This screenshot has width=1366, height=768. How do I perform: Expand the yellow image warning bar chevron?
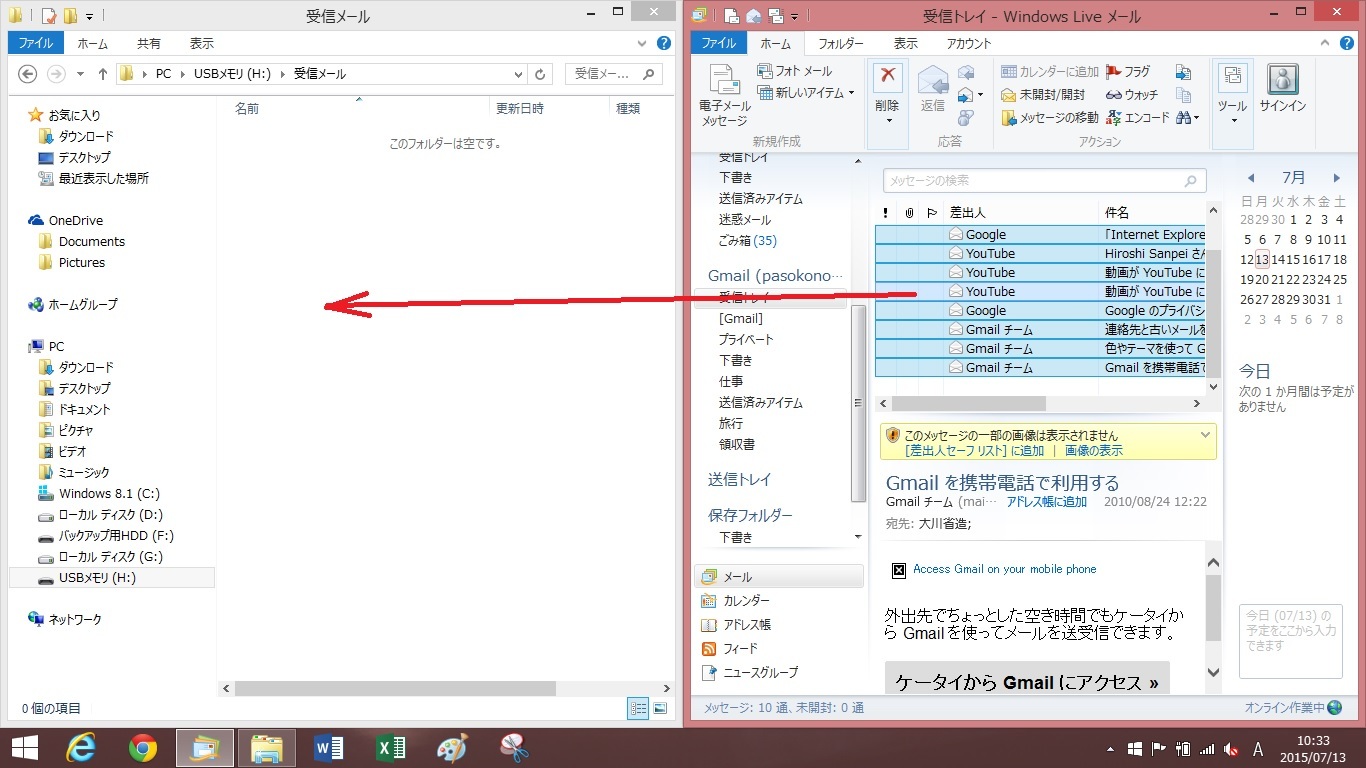pyautogui.click(x=1205, y=435)
